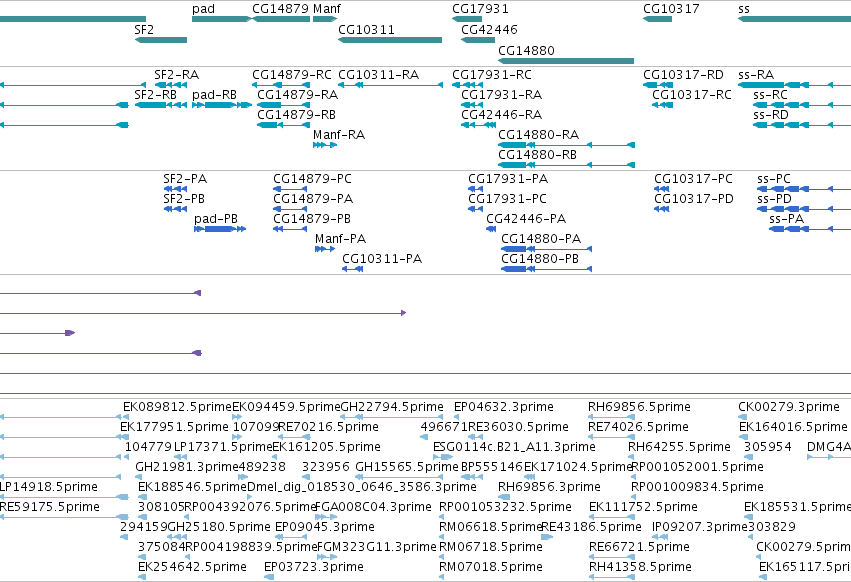
Task: Select the Manf gene label in top track
Action: tap(327, 9)
